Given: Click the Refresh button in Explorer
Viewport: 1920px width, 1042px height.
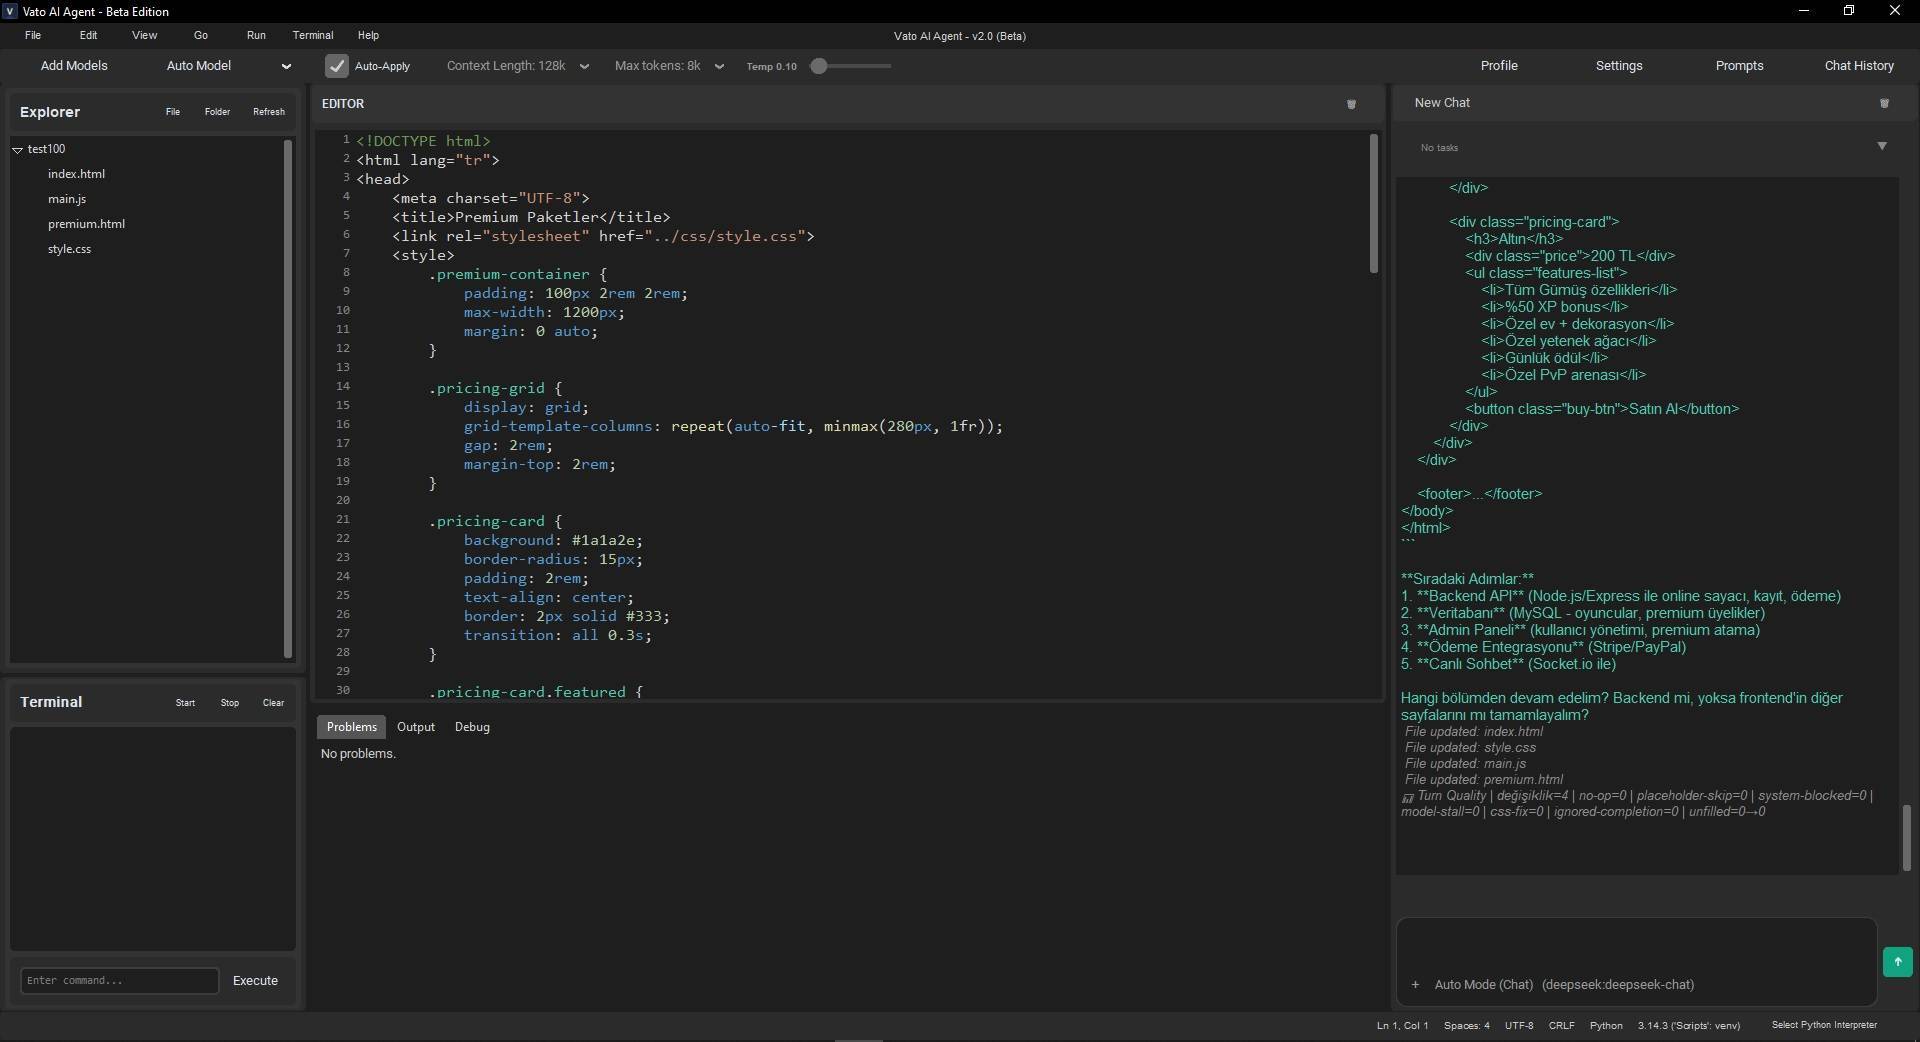Looking at the screenshot, I should click(x=268, y=112).
